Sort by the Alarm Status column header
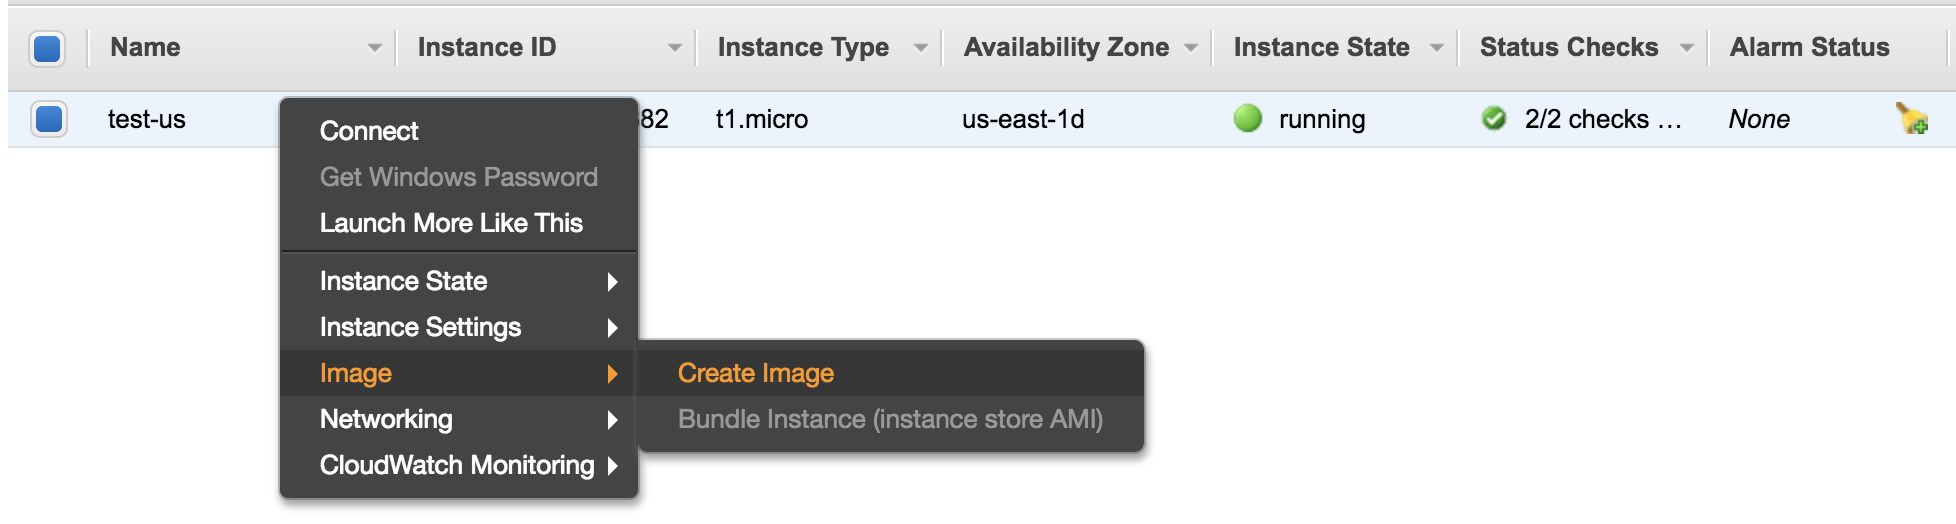 click(x=1809, y=47)
